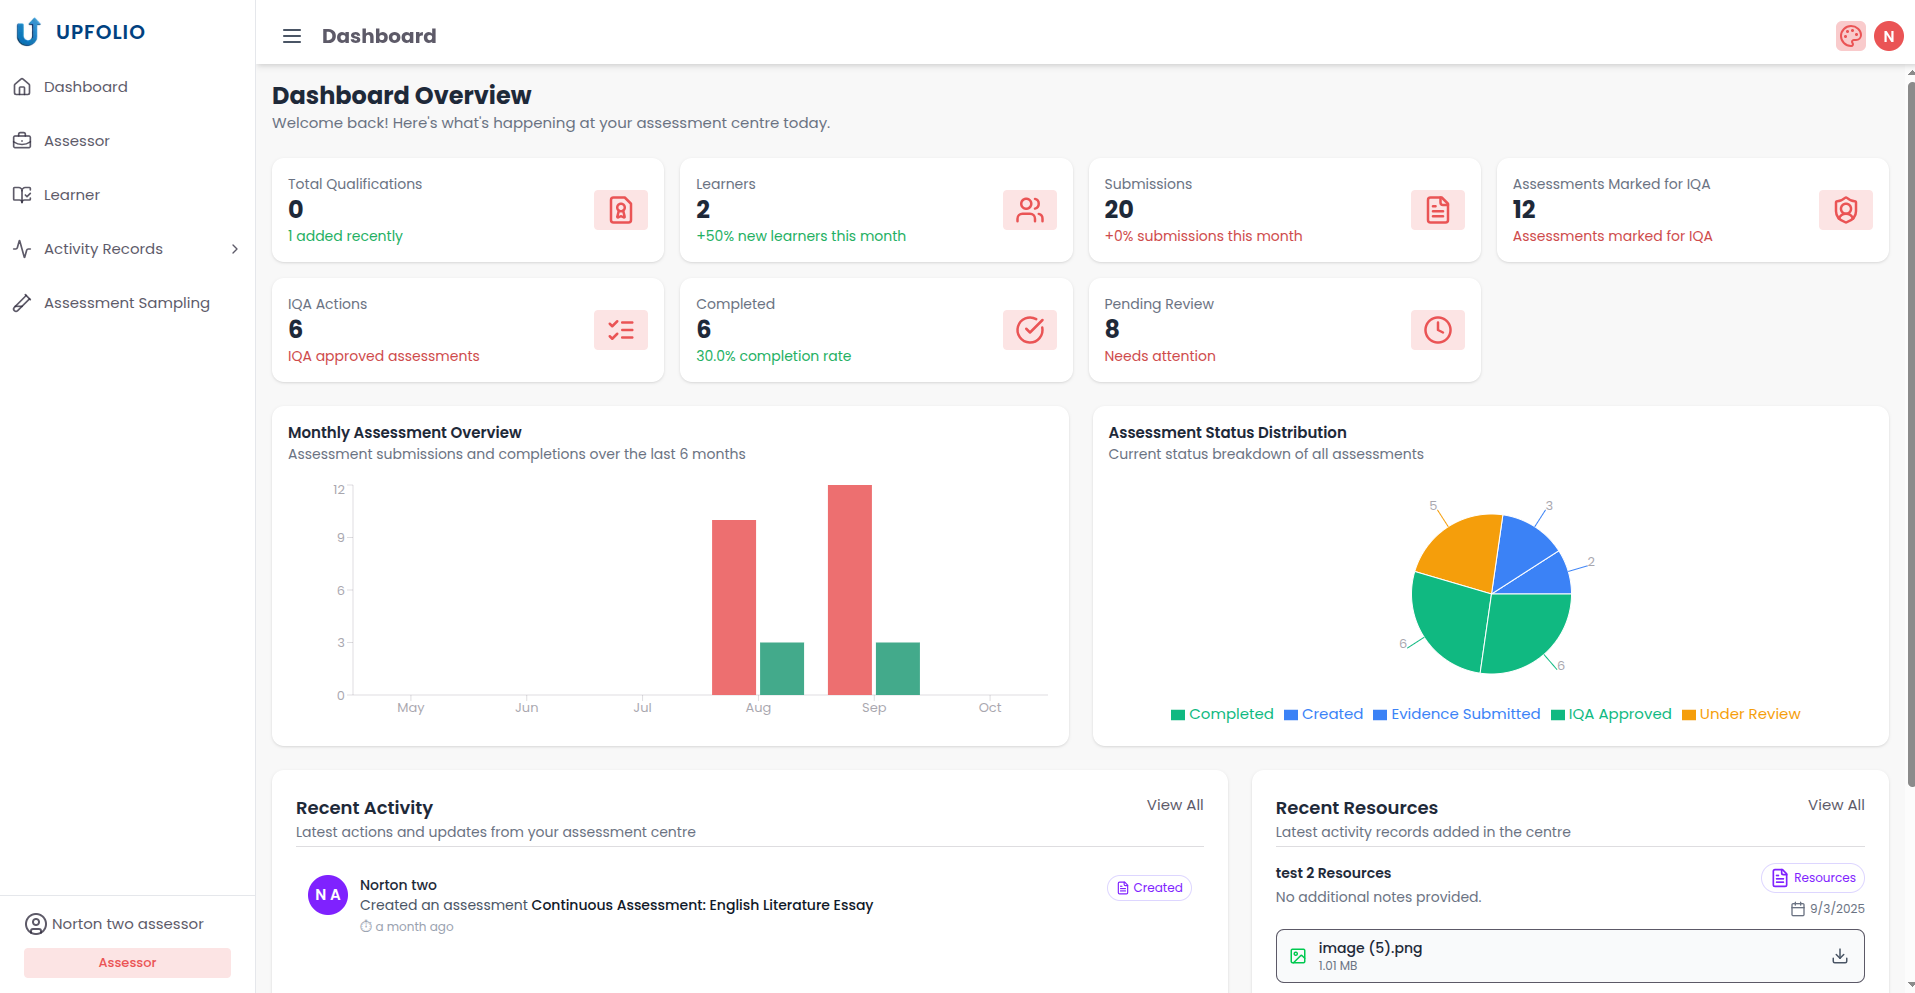Open the Total Qualifications card icon
This screenshot has height=993, width=1915.
[x=620, y=210]
